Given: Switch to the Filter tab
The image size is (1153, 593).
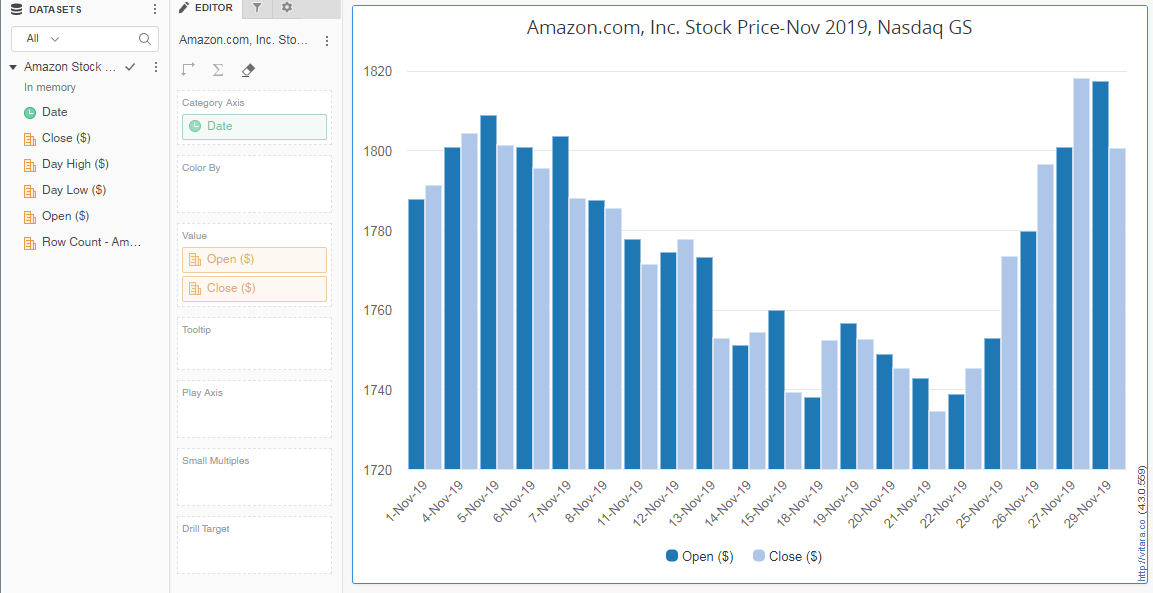Looking at the screenshot, I should (257, 8).
